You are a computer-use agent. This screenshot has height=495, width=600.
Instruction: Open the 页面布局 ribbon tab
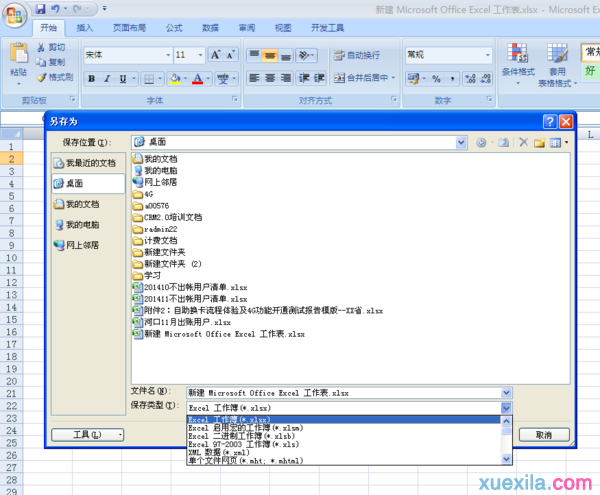tap(129, 28)
